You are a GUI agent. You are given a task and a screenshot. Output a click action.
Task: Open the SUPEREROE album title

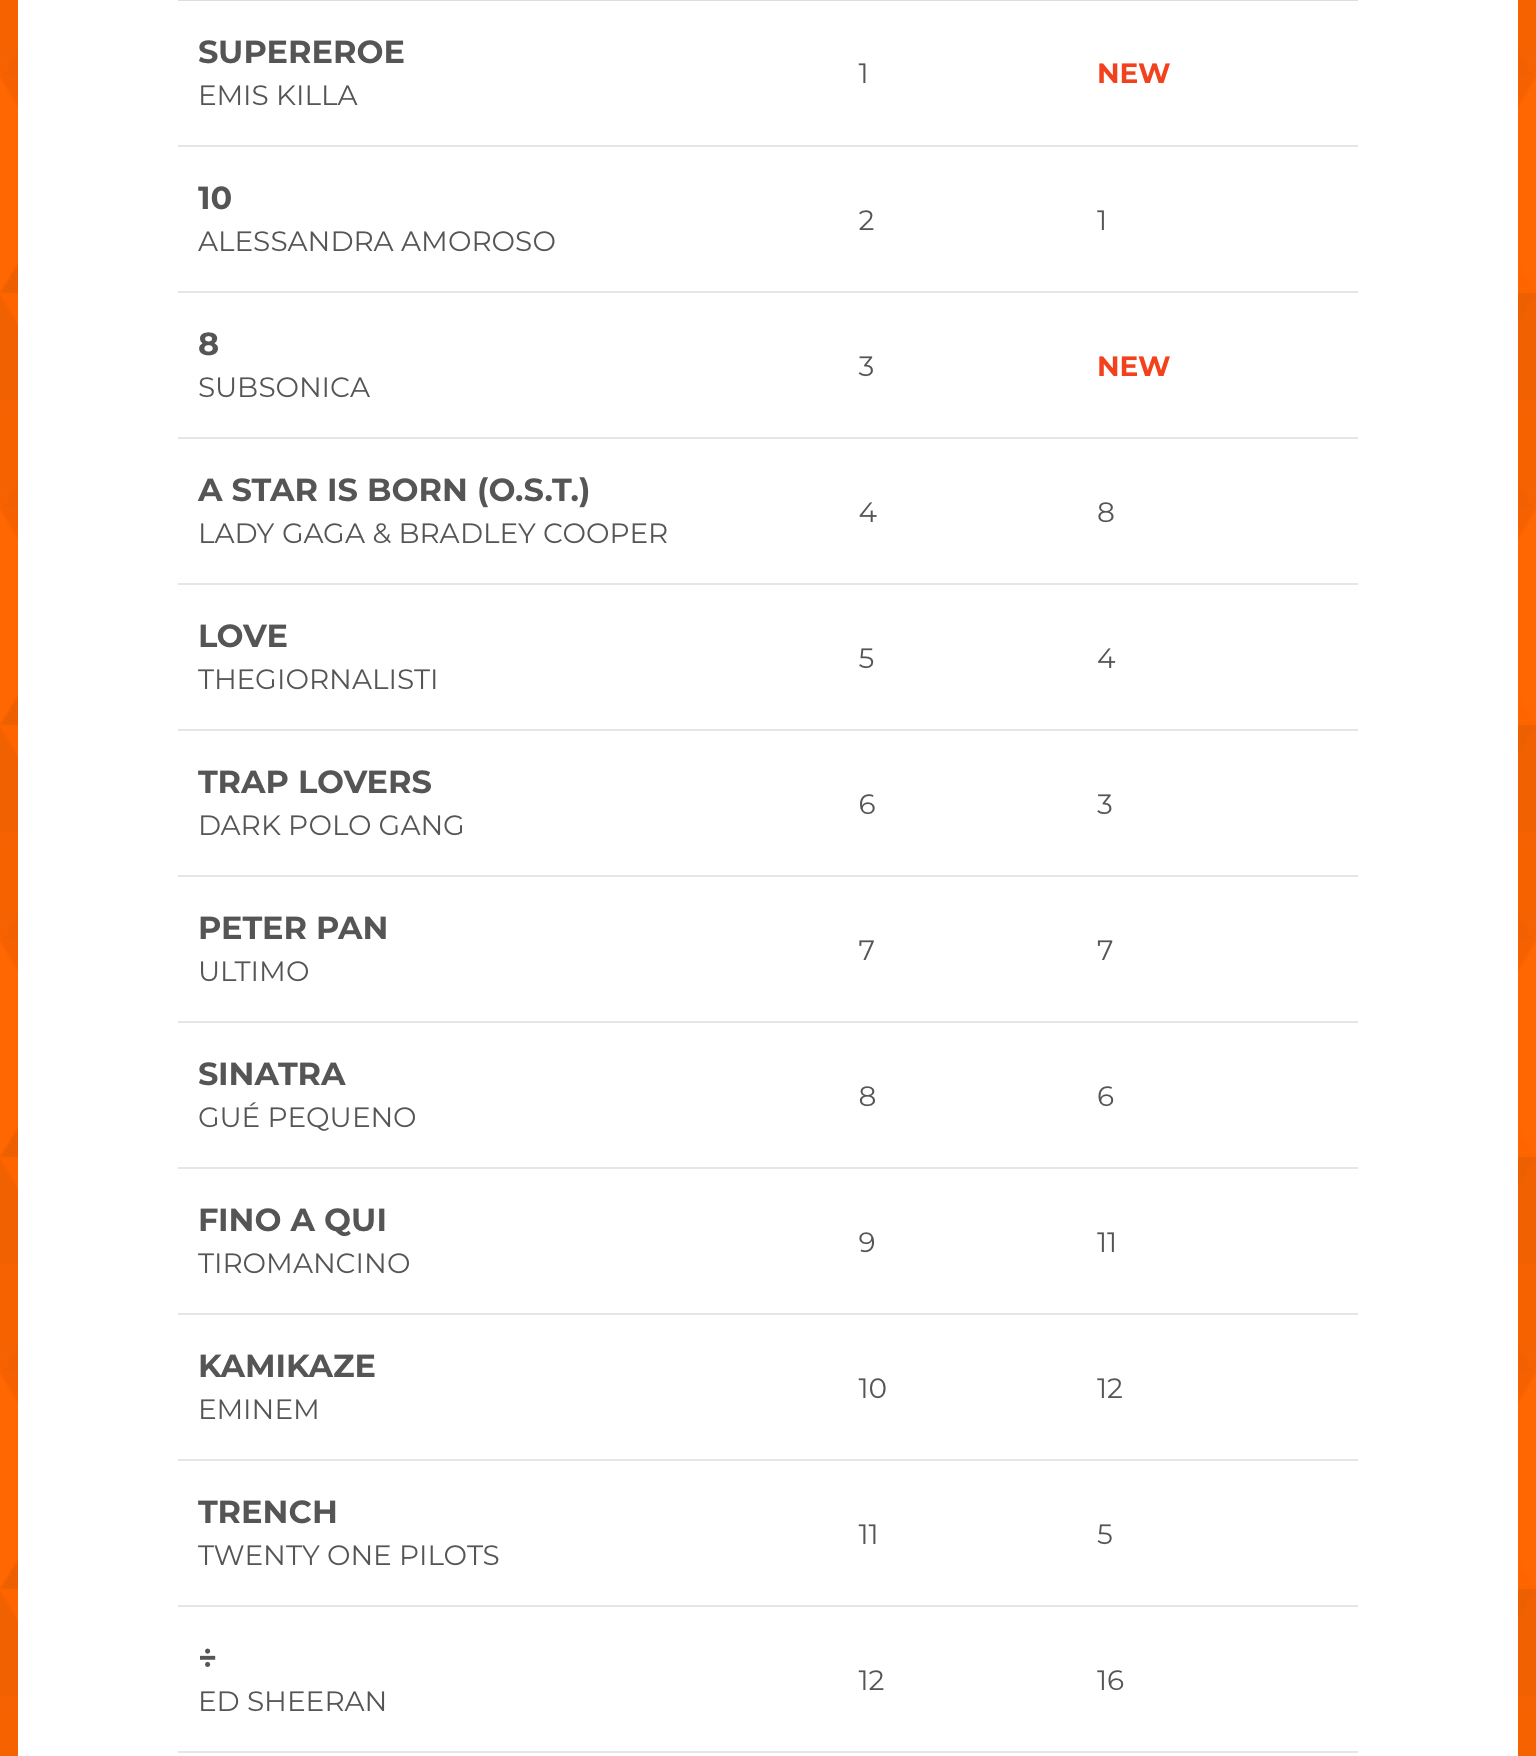coord(301,52)
